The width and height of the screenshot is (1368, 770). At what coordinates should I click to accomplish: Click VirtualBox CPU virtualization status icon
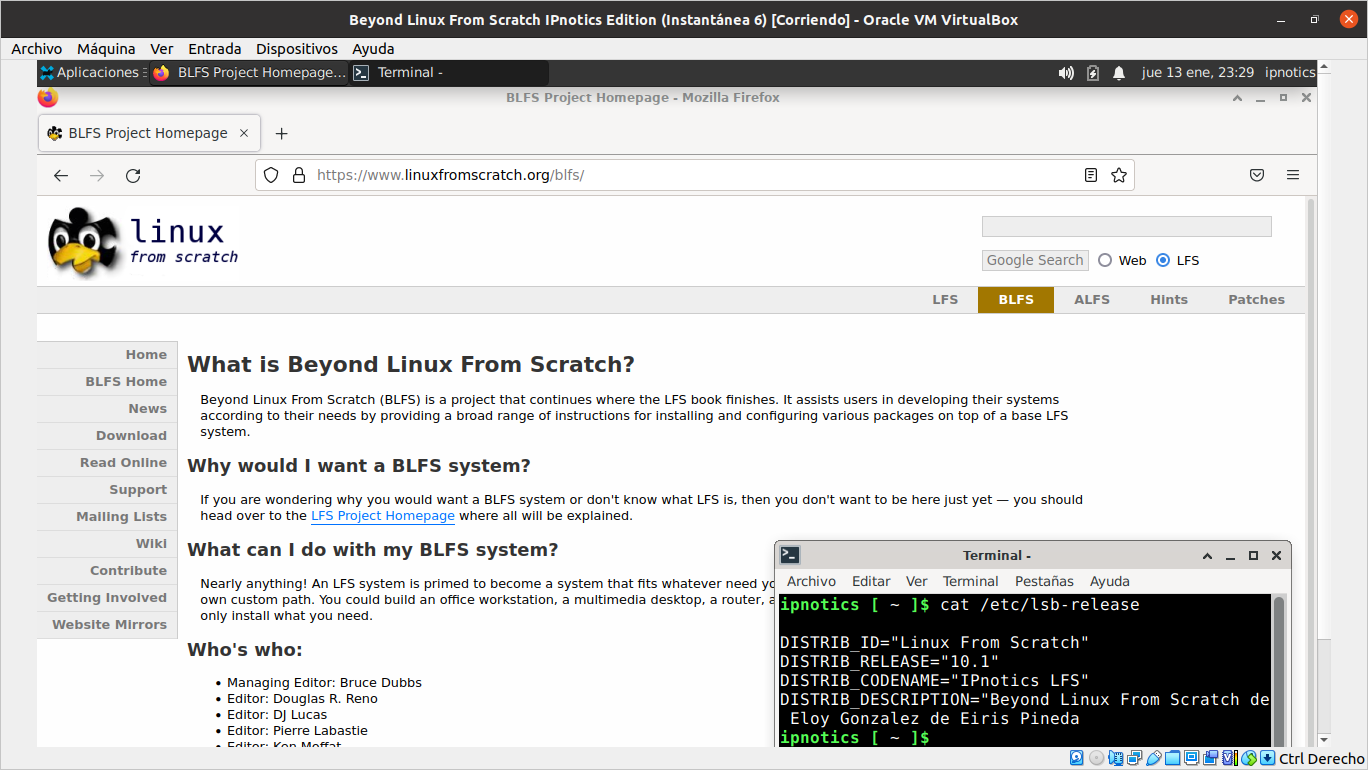tap(1230, 758)
